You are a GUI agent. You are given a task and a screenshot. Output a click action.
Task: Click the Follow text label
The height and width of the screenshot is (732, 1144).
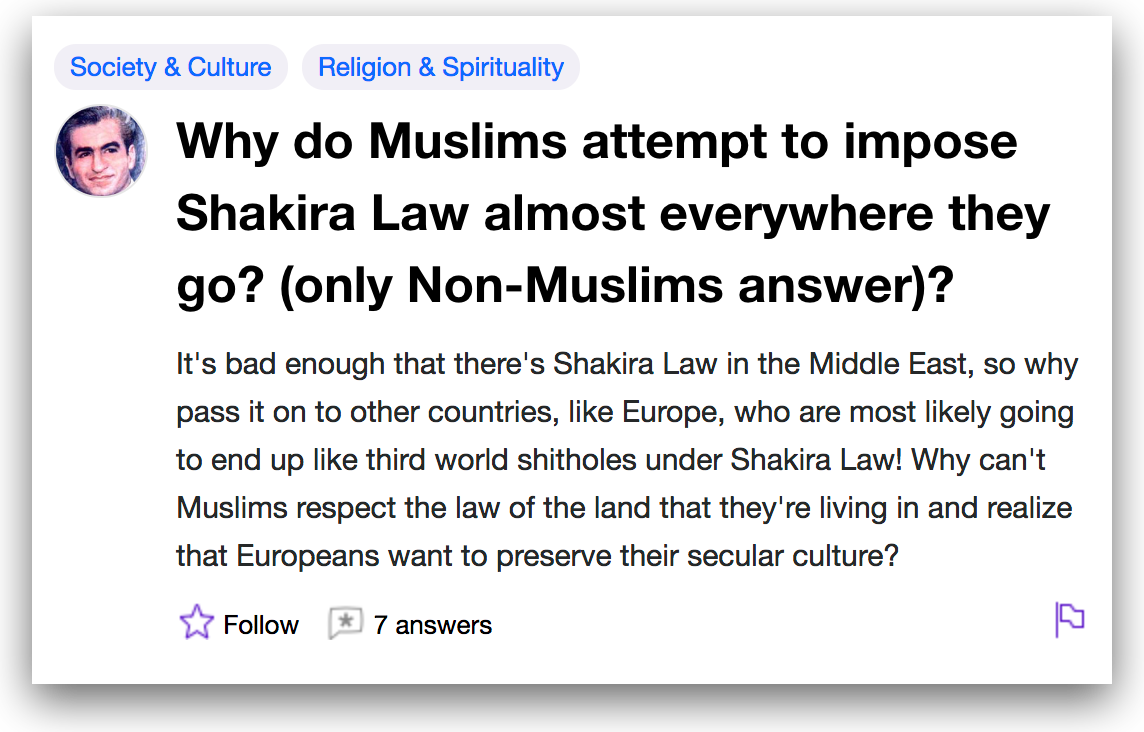[x=260, y=625]
